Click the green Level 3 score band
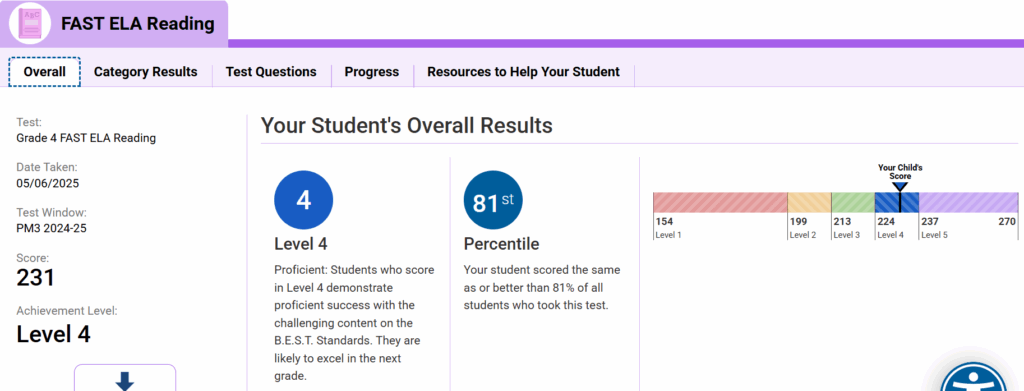The image size is (1024, 391). pyautogui.click(x=853, y=202)
